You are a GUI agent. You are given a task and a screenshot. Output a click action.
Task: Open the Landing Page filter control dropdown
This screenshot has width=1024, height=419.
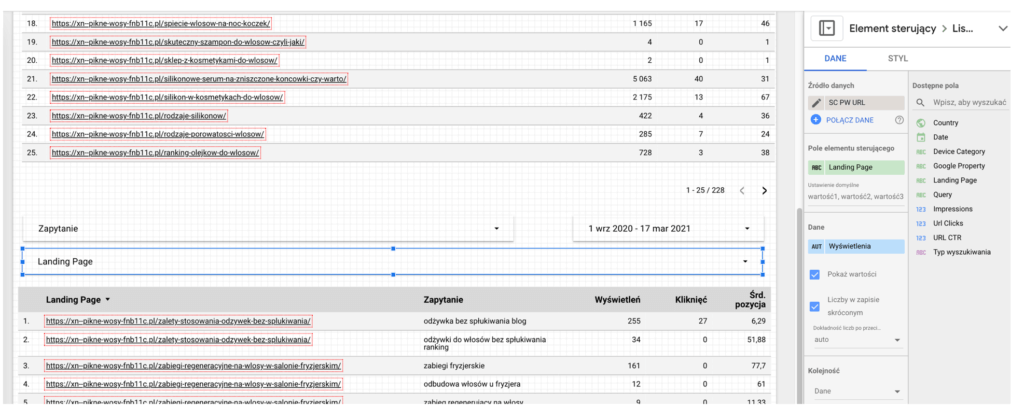click(744, 261)
